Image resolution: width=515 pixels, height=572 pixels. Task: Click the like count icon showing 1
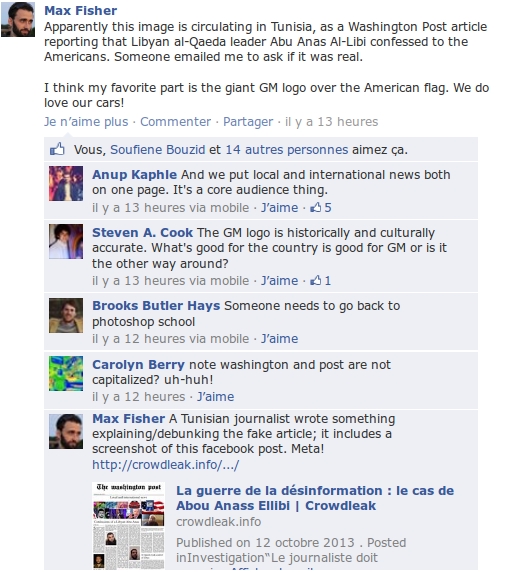321,281
